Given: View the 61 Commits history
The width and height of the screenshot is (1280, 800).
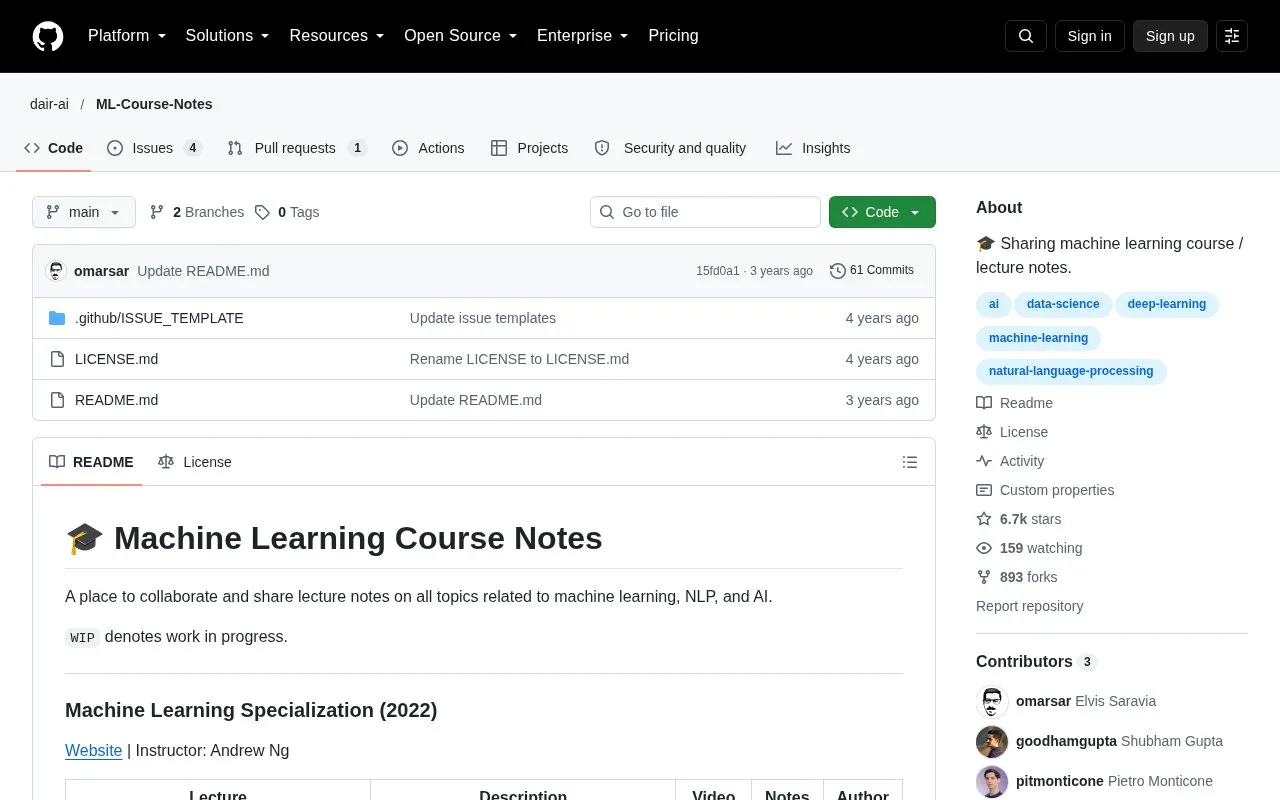Looking at the screenshot, I should coord(872,270).
